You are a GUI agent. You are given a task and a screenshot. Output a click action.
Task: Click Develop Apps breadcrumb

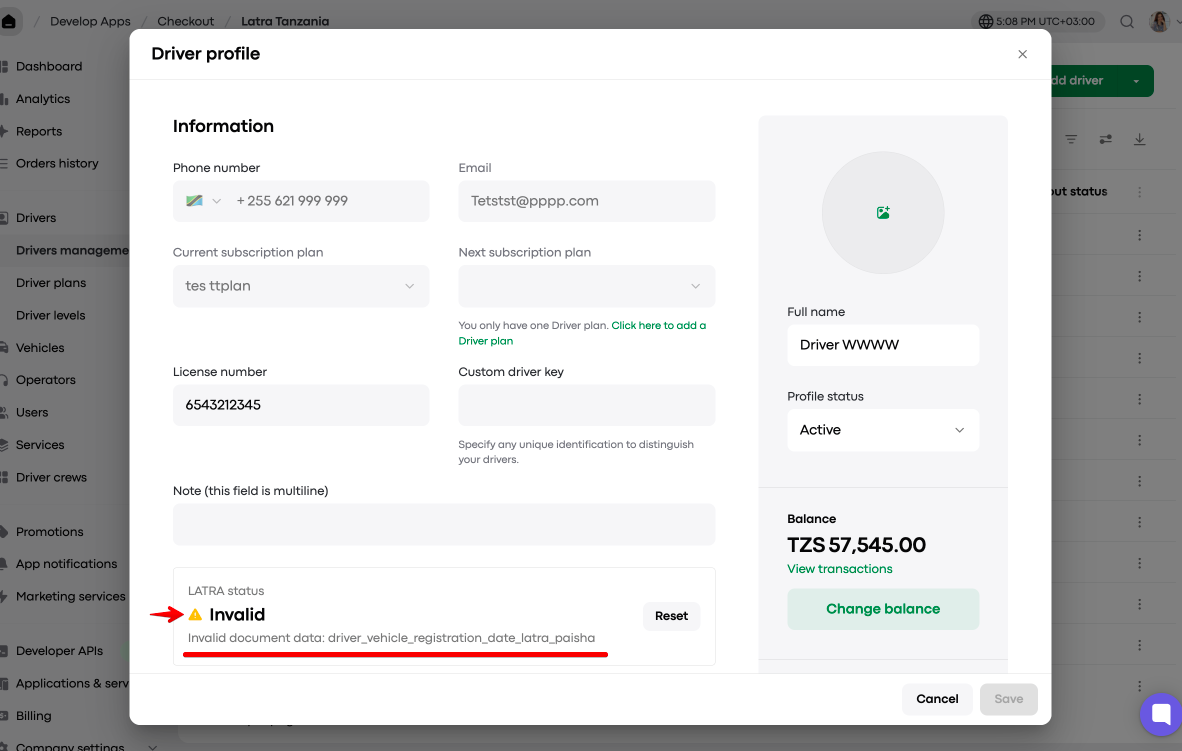90,21
